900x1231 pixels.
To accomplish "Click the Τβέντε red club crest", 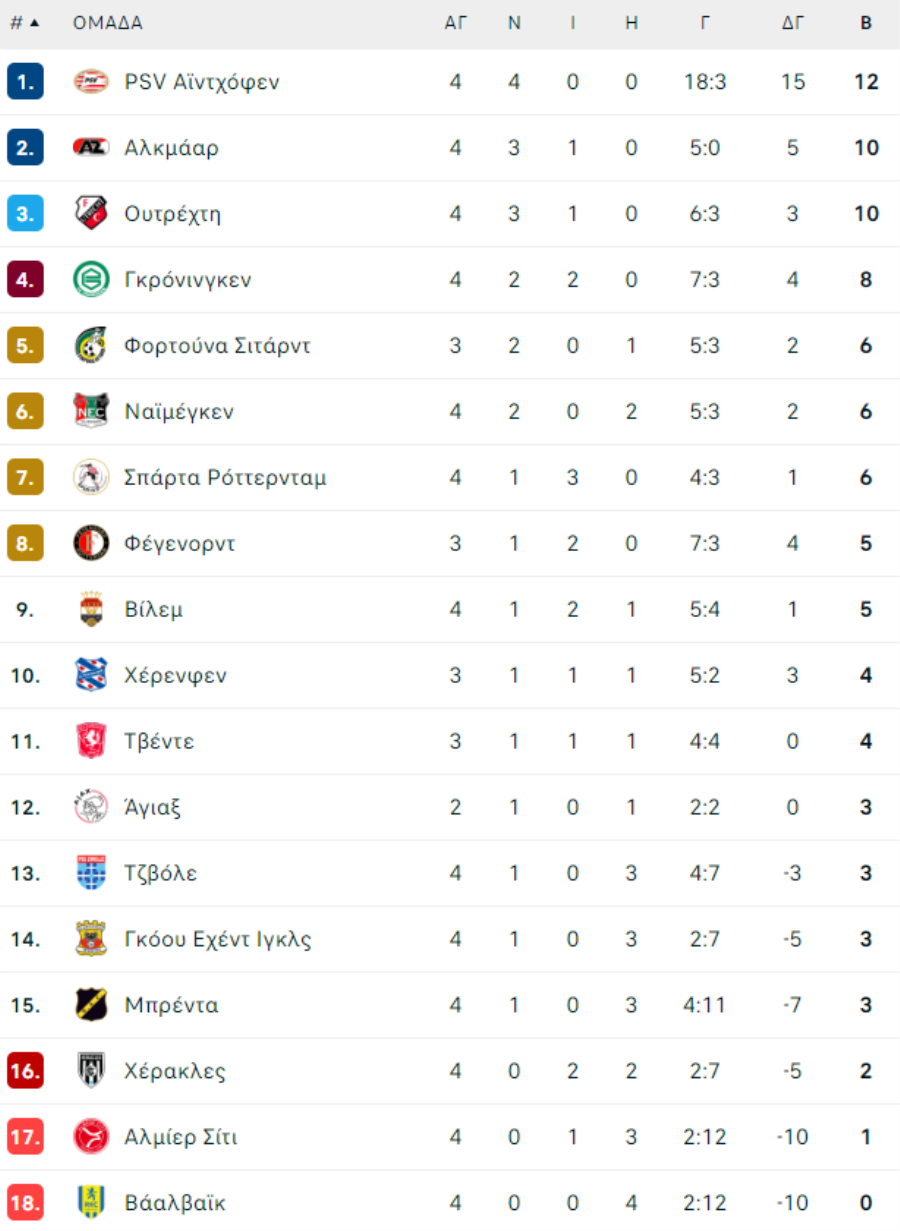I will 91,742.
